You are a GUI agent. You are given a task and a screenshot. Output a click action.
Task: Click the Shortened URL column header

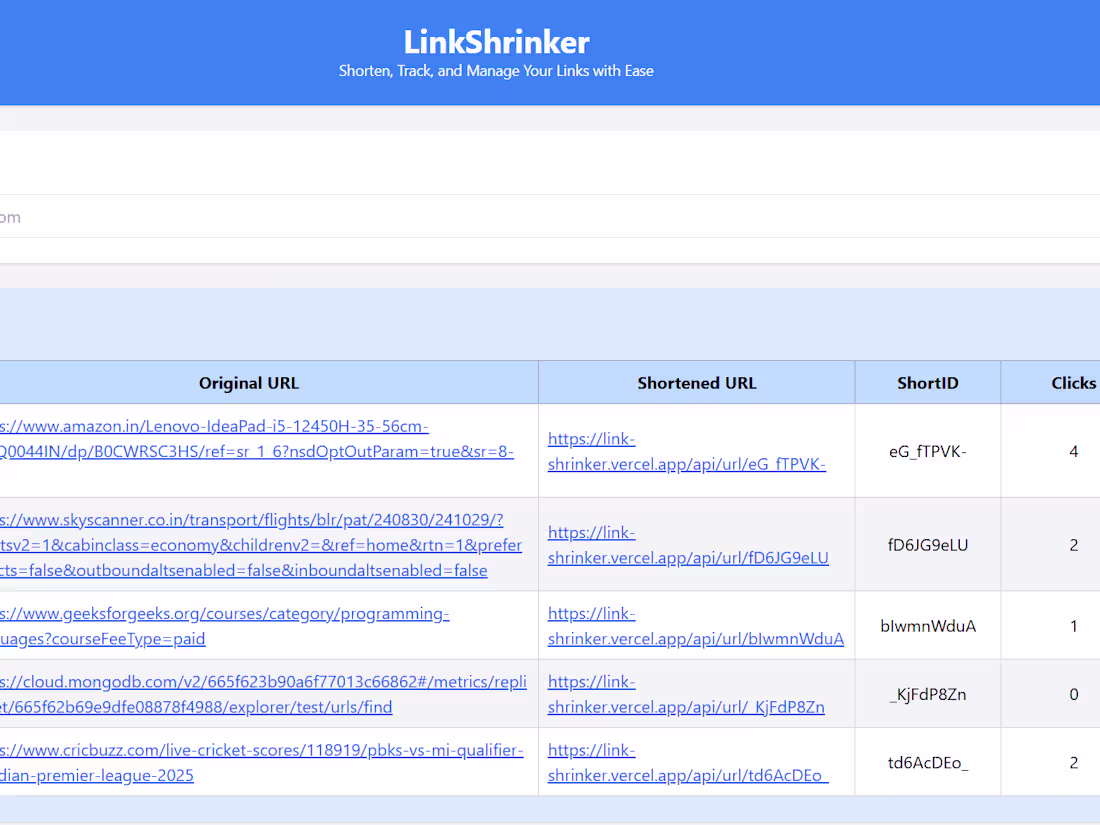pyautogui.click(x=696, y=382)
